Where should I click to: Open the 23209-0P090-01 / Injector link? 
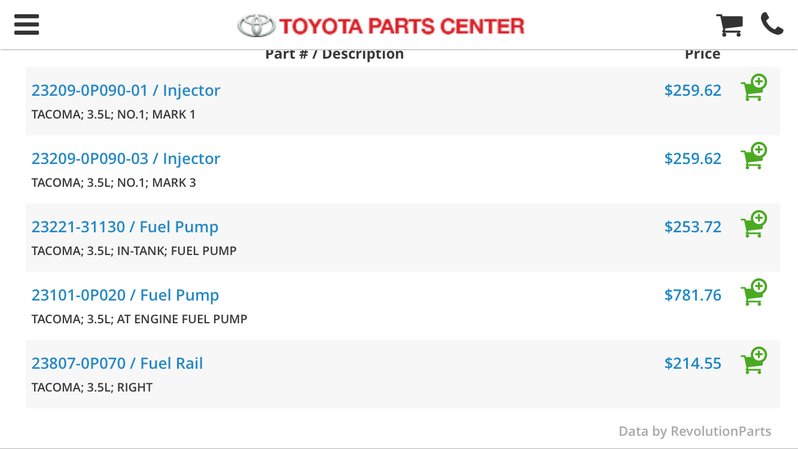[x=126, y=90]
